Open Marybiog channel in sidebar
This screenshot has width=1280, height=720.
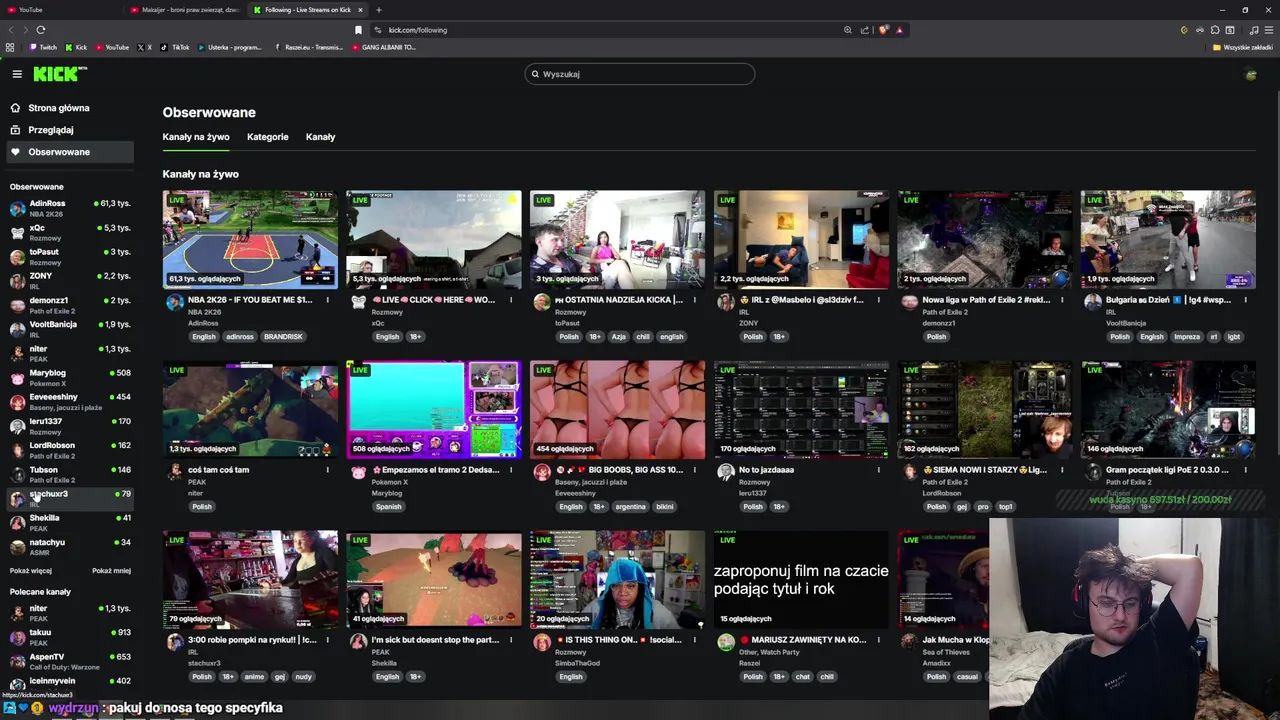70,377
